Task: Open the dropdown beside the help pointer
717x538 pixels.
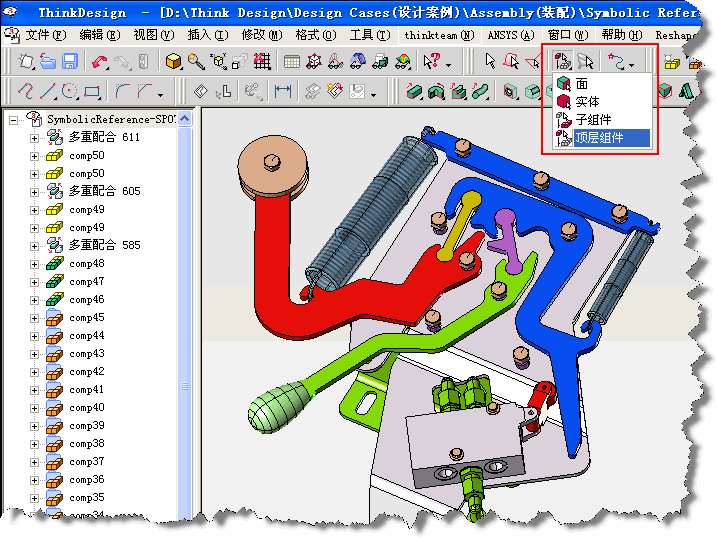Action: point(449,65)
